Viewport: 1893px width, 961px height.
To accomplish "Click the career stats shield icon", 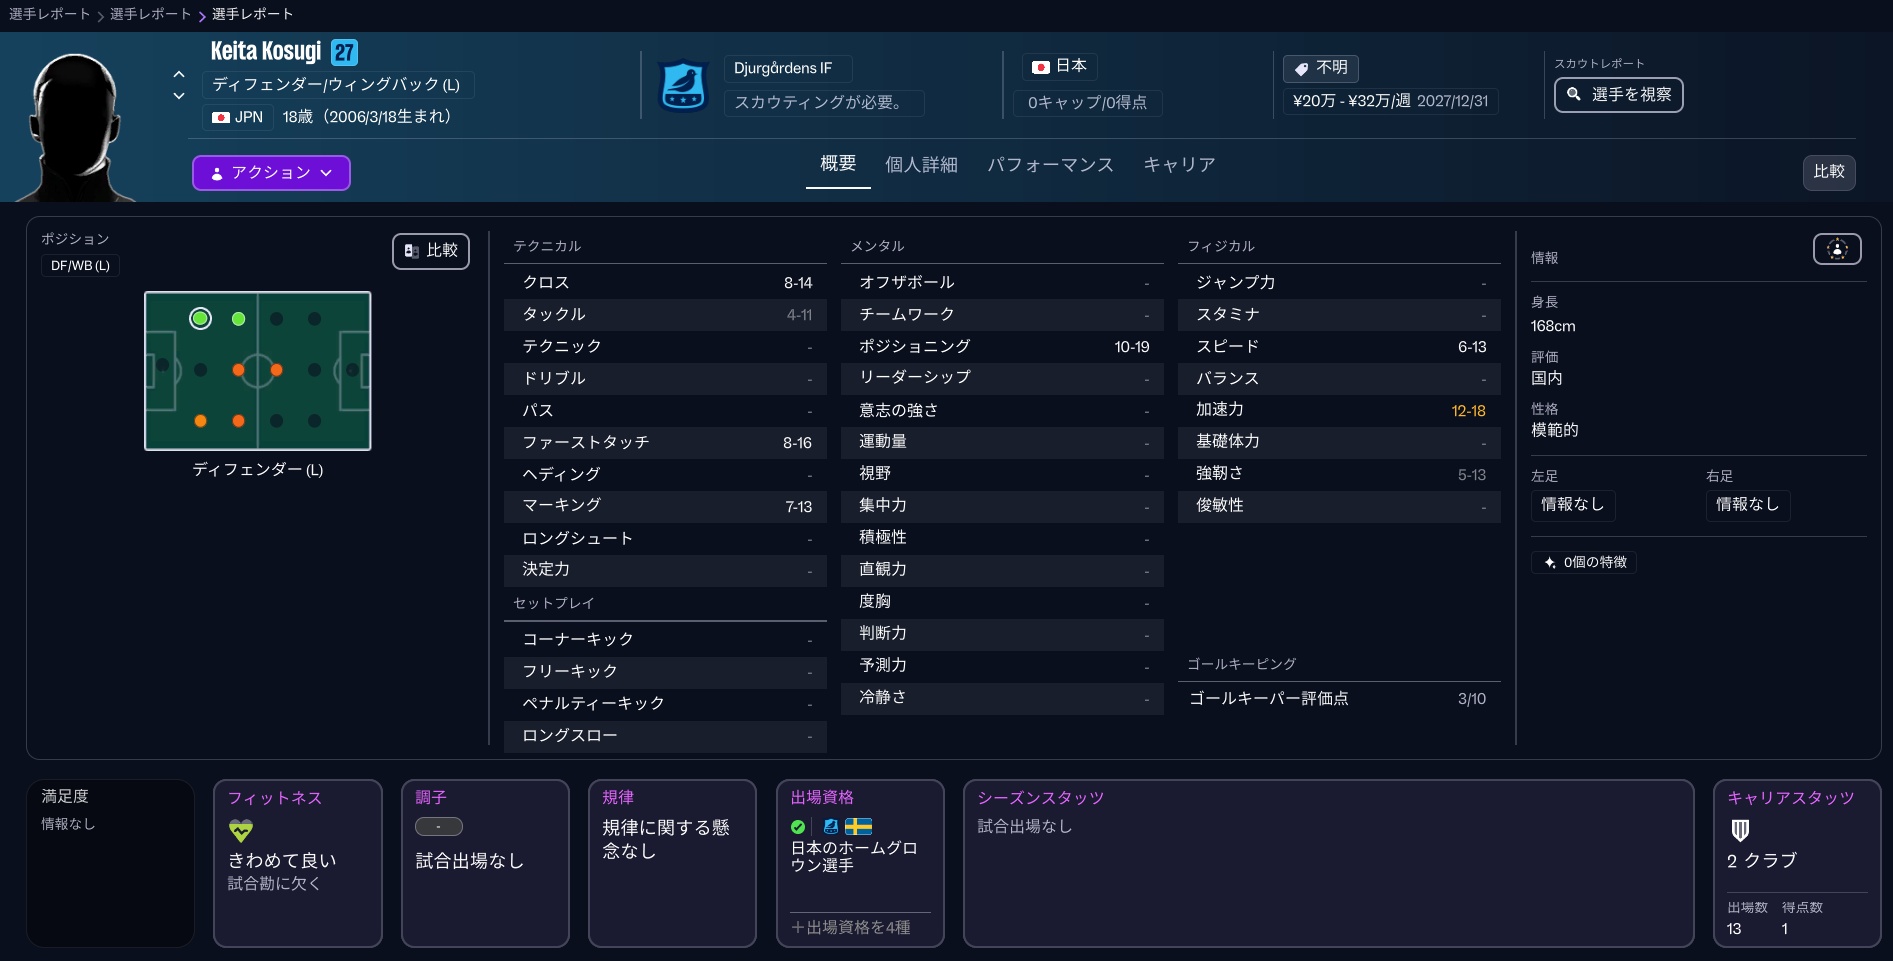I will (1740, 830).
